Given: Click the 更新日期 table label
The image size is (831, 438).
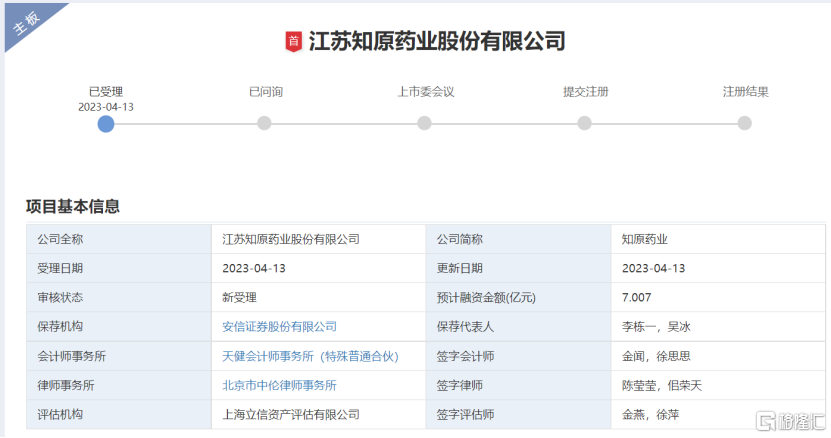Looking at the screenshot, I should click(459, 268).
